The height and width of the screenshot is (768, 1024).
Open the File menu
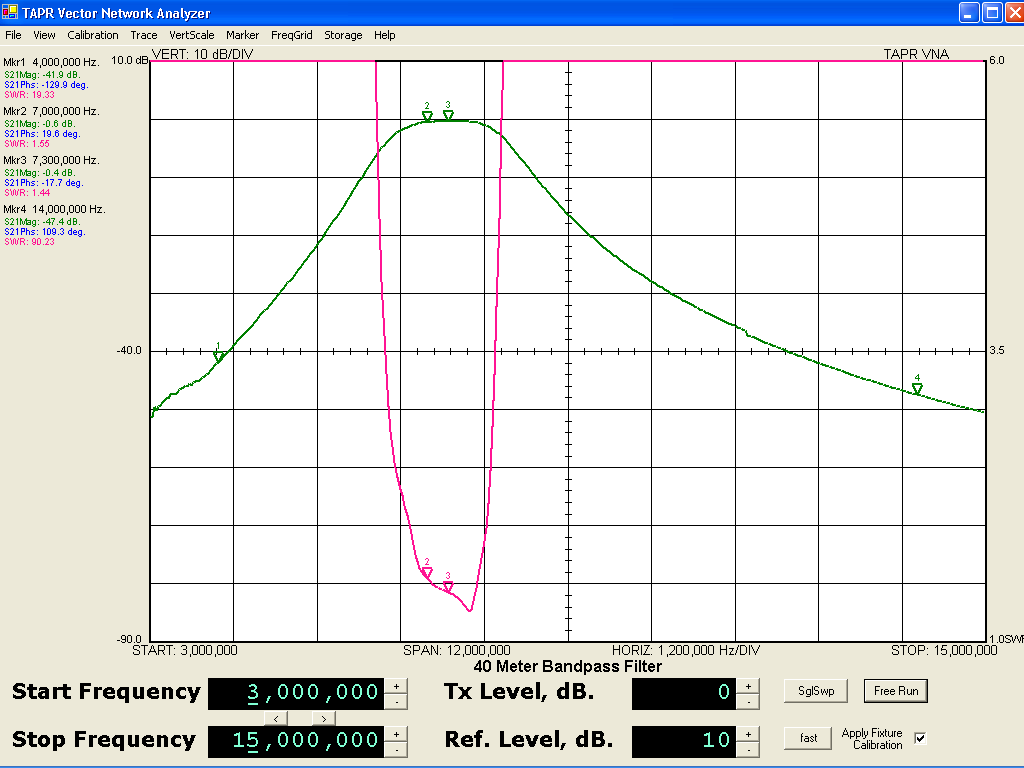pos(13,35)
